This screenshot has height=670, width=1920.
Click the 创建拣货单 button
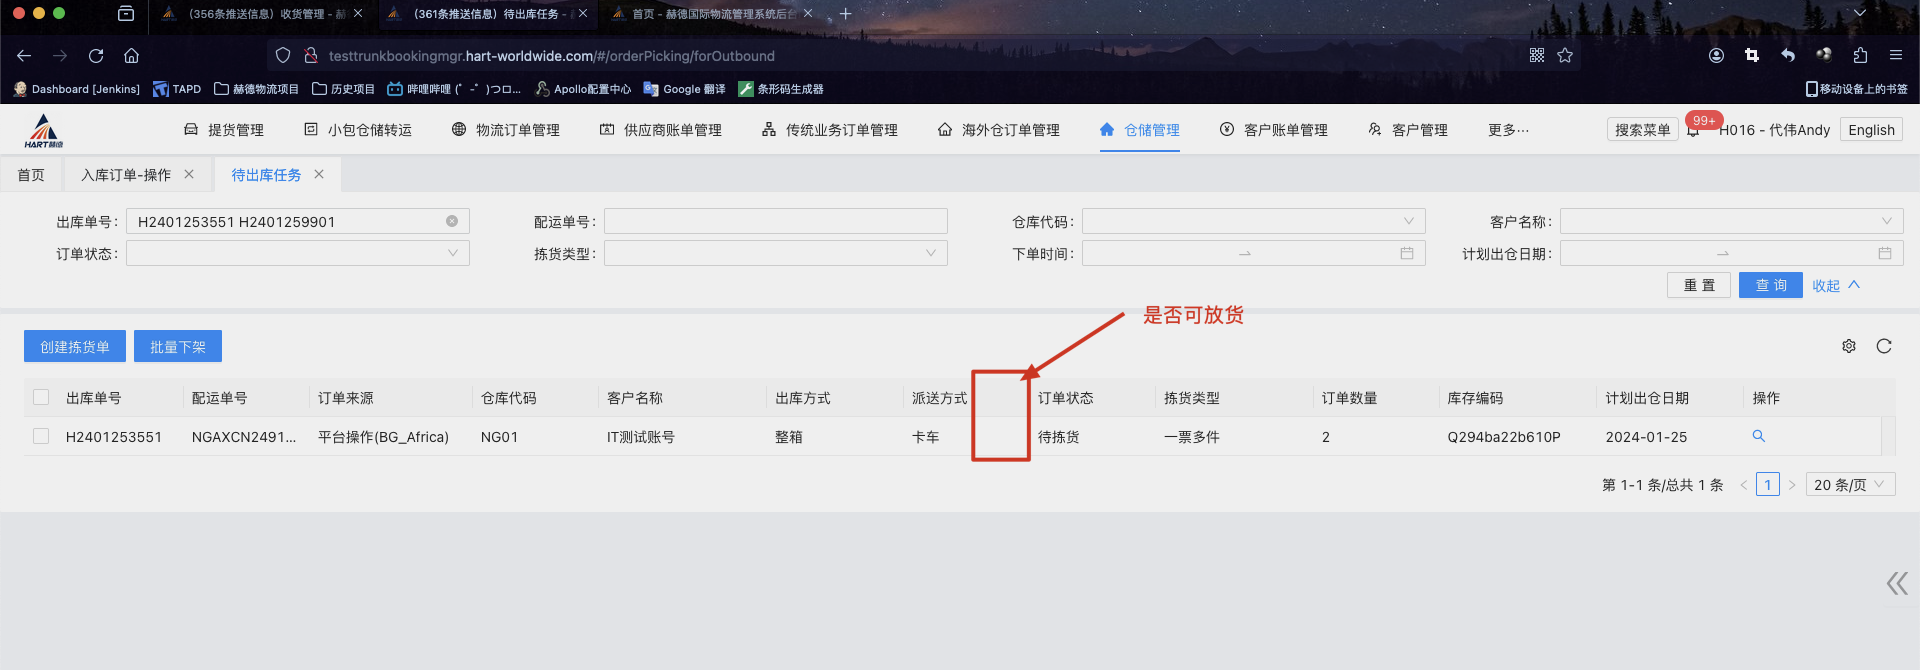pyautogui.click(x=75, y=347)
